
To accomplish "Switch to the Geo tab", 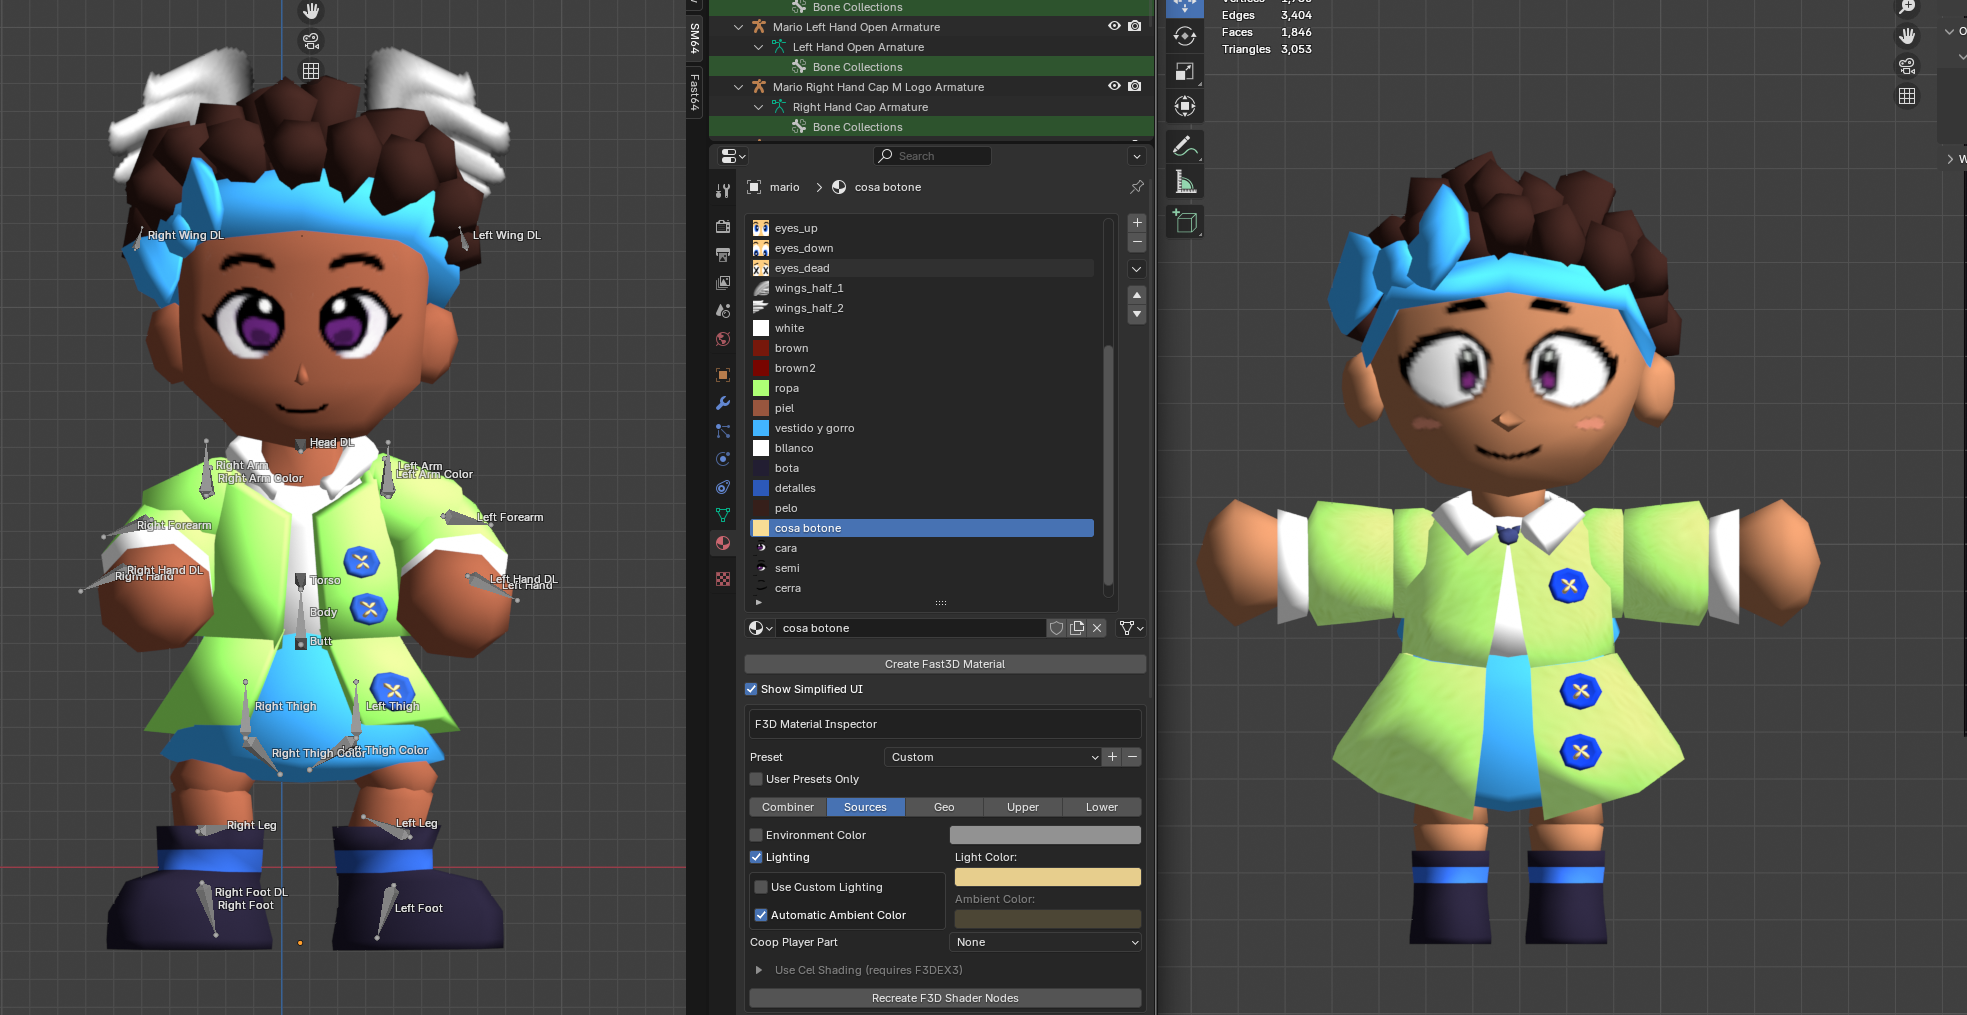I will click(944, 807).
